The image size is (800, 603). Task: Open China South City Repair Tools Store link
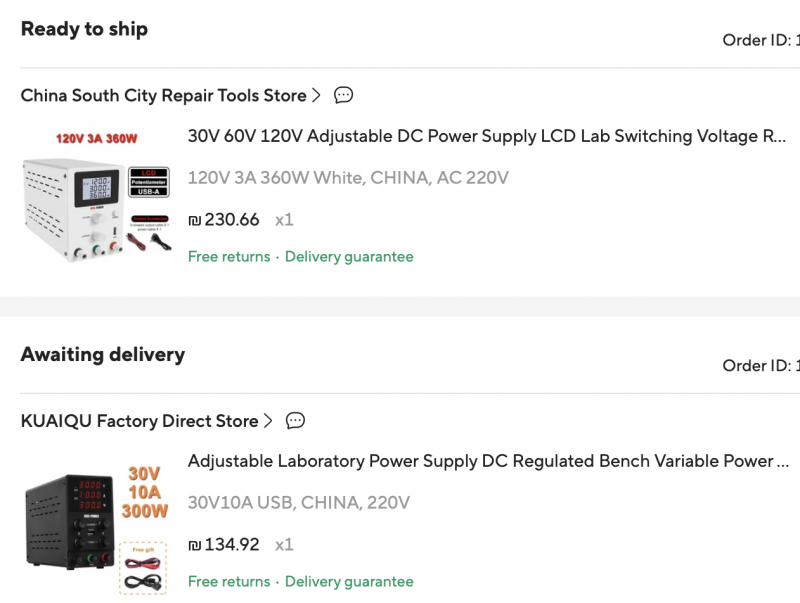163,96
